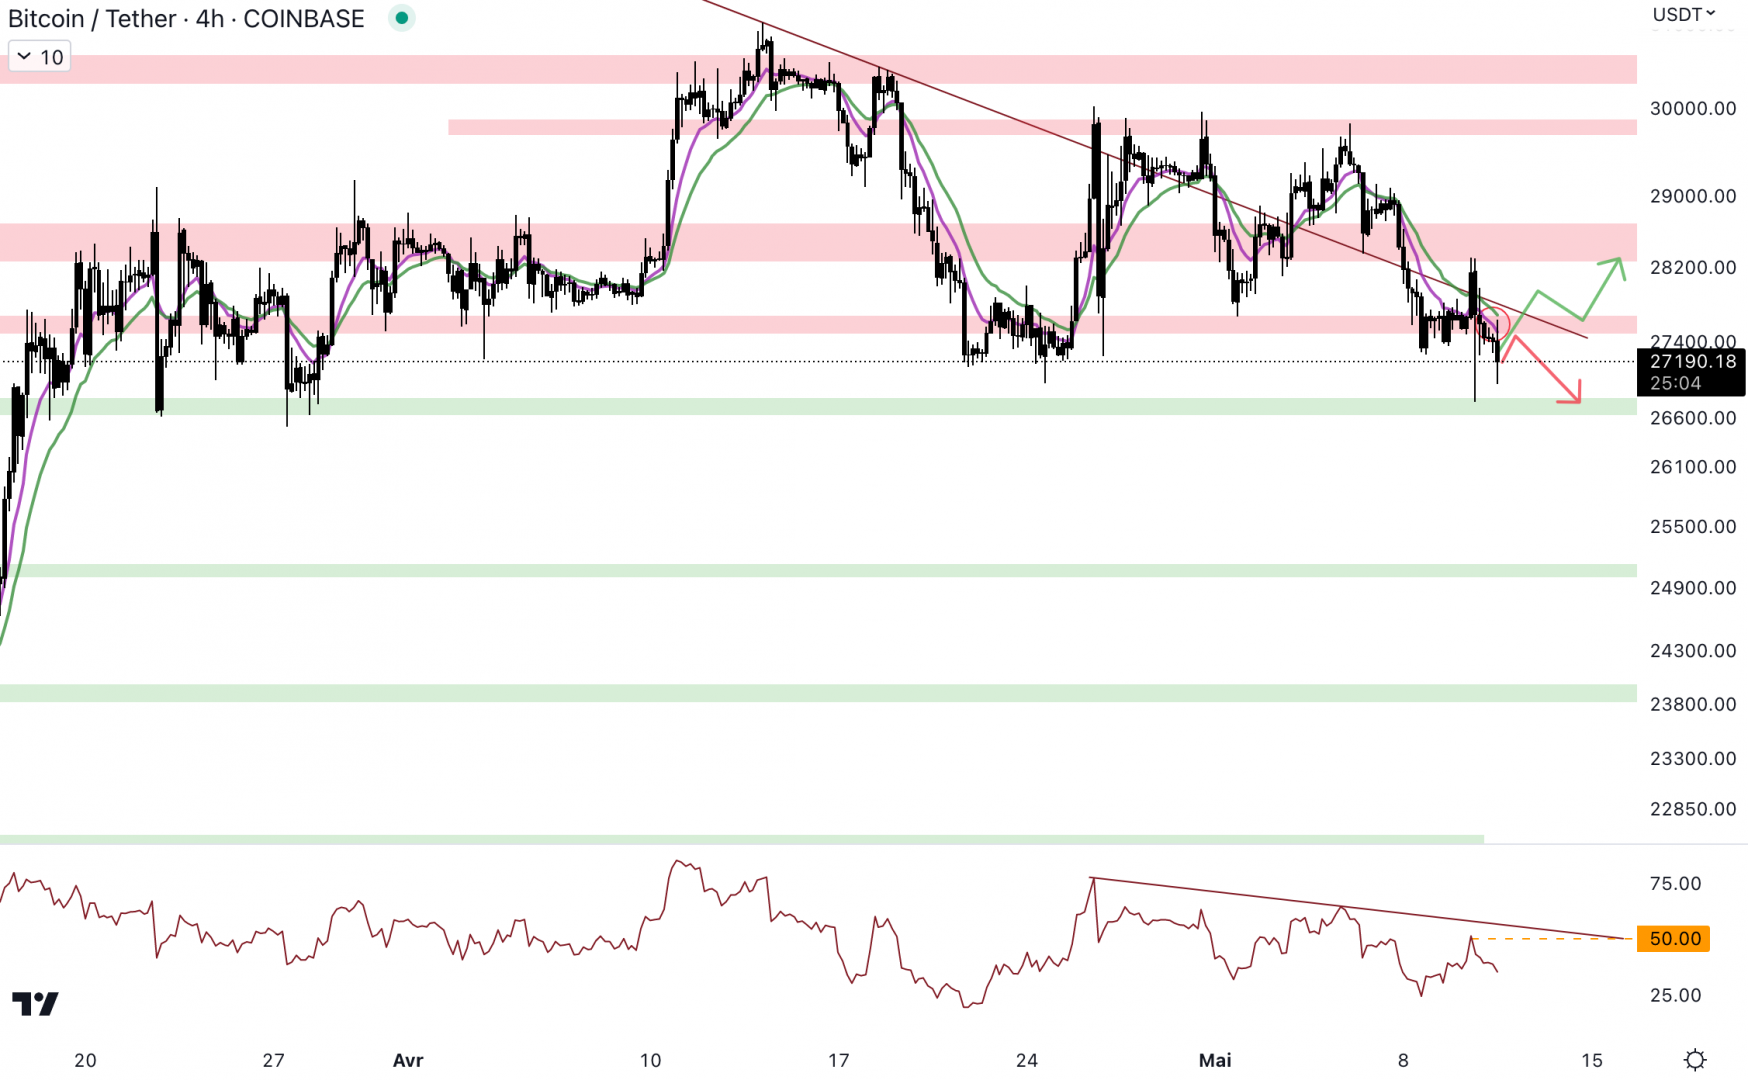Image resolution: width=1748 pixels, height=1080 pixels.
Task: Select the orange dashed RSI 50 line
Action: [x=1551, y=939]
